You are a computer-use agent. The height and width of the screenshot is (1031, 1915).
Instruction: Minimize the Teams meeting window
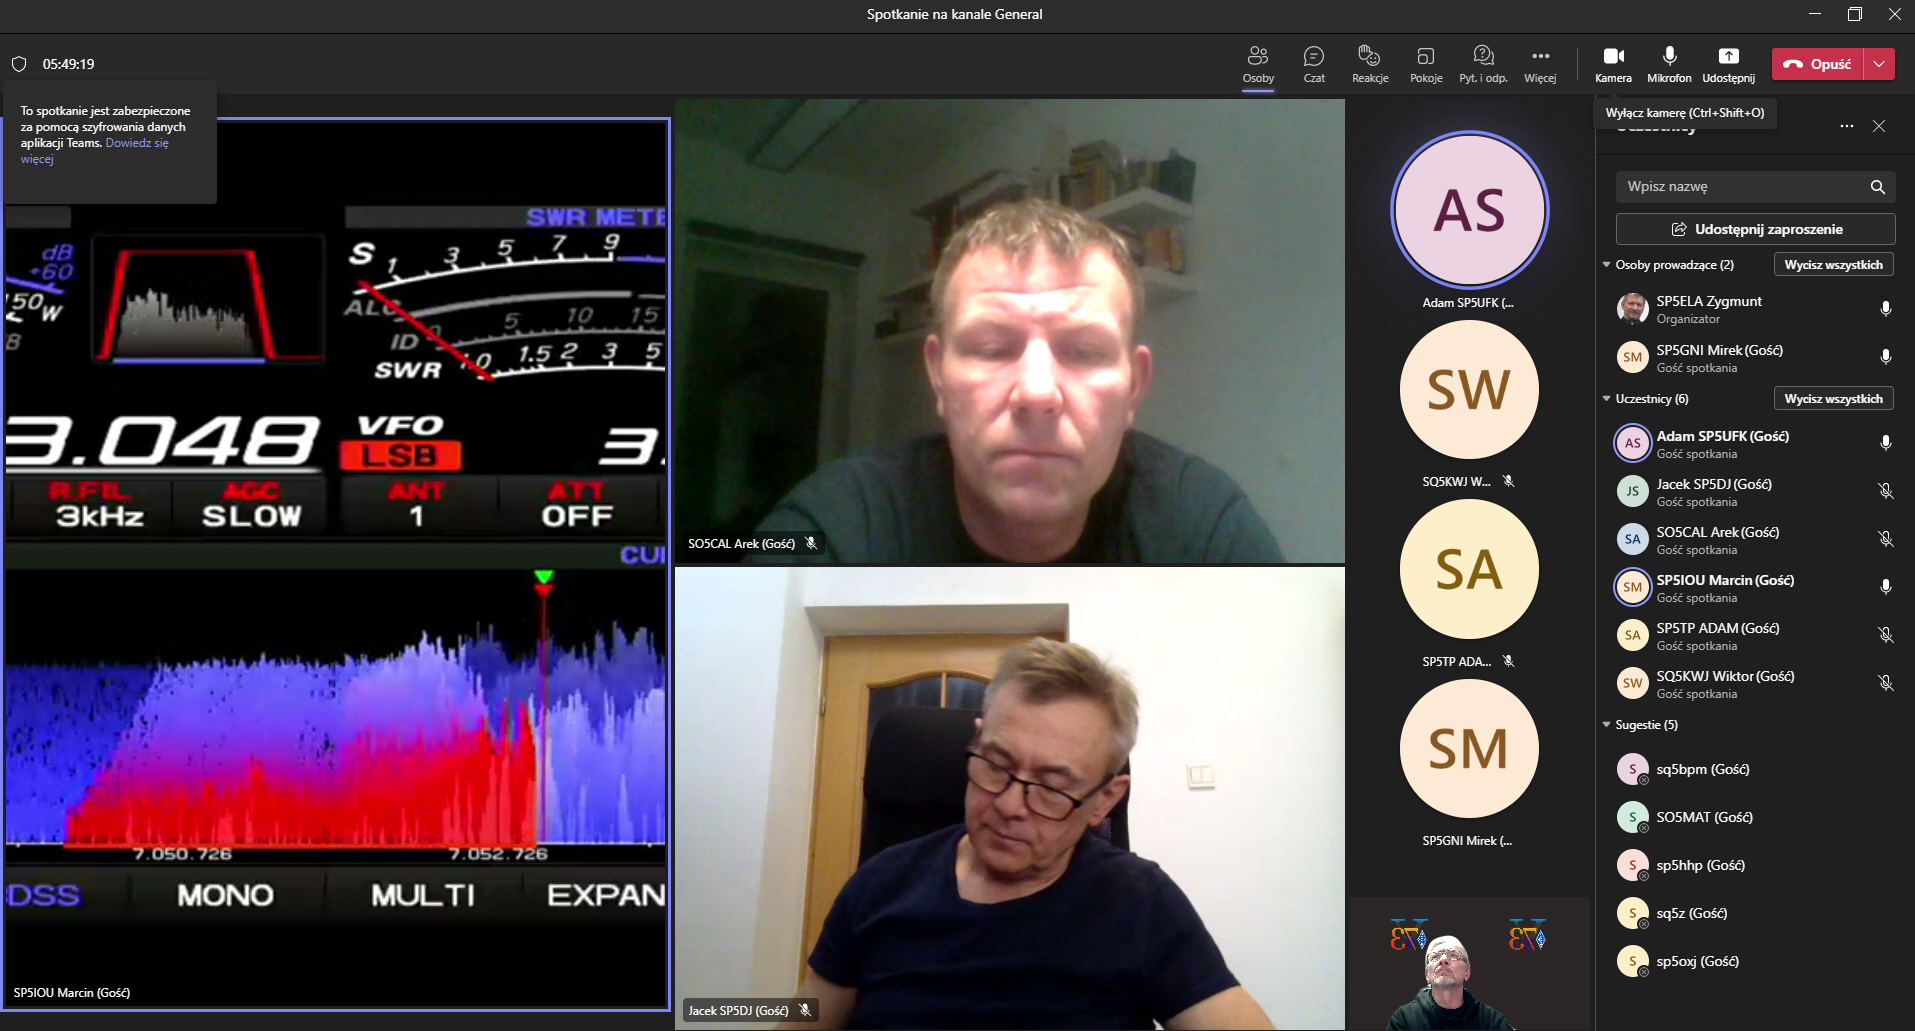1815,14
